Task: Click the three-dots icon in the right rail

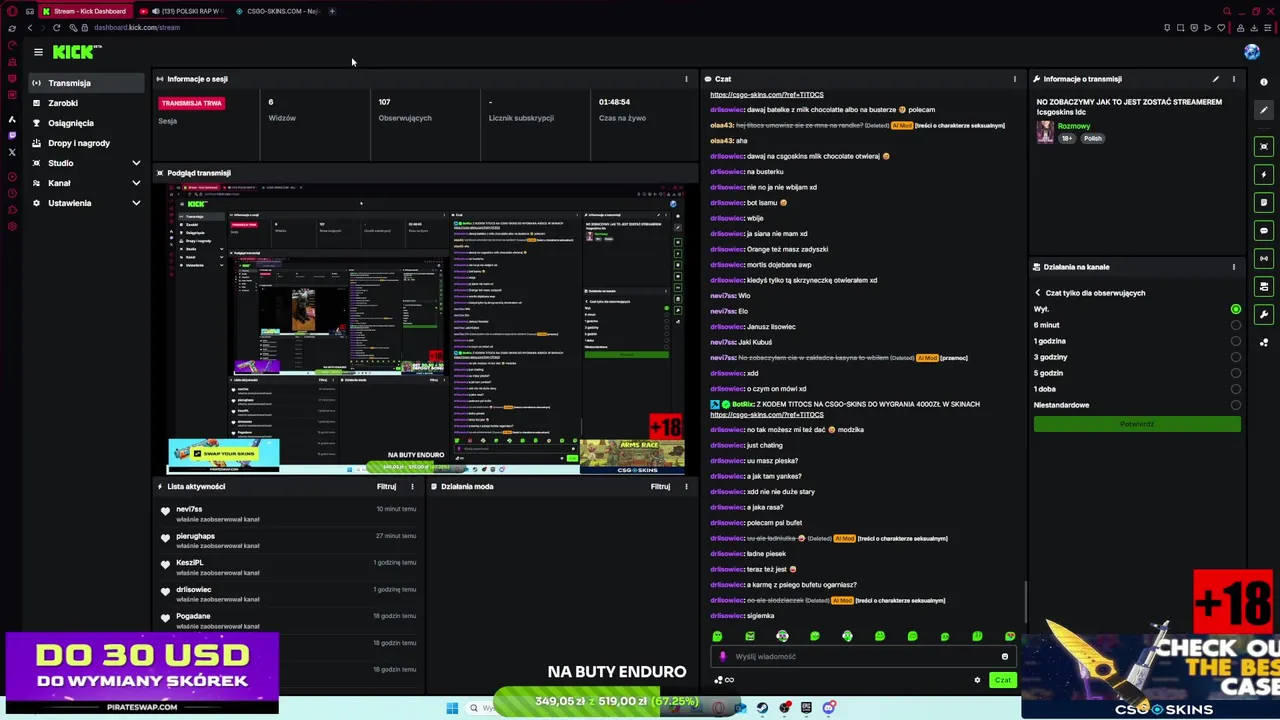Action: click(1264, 343)
